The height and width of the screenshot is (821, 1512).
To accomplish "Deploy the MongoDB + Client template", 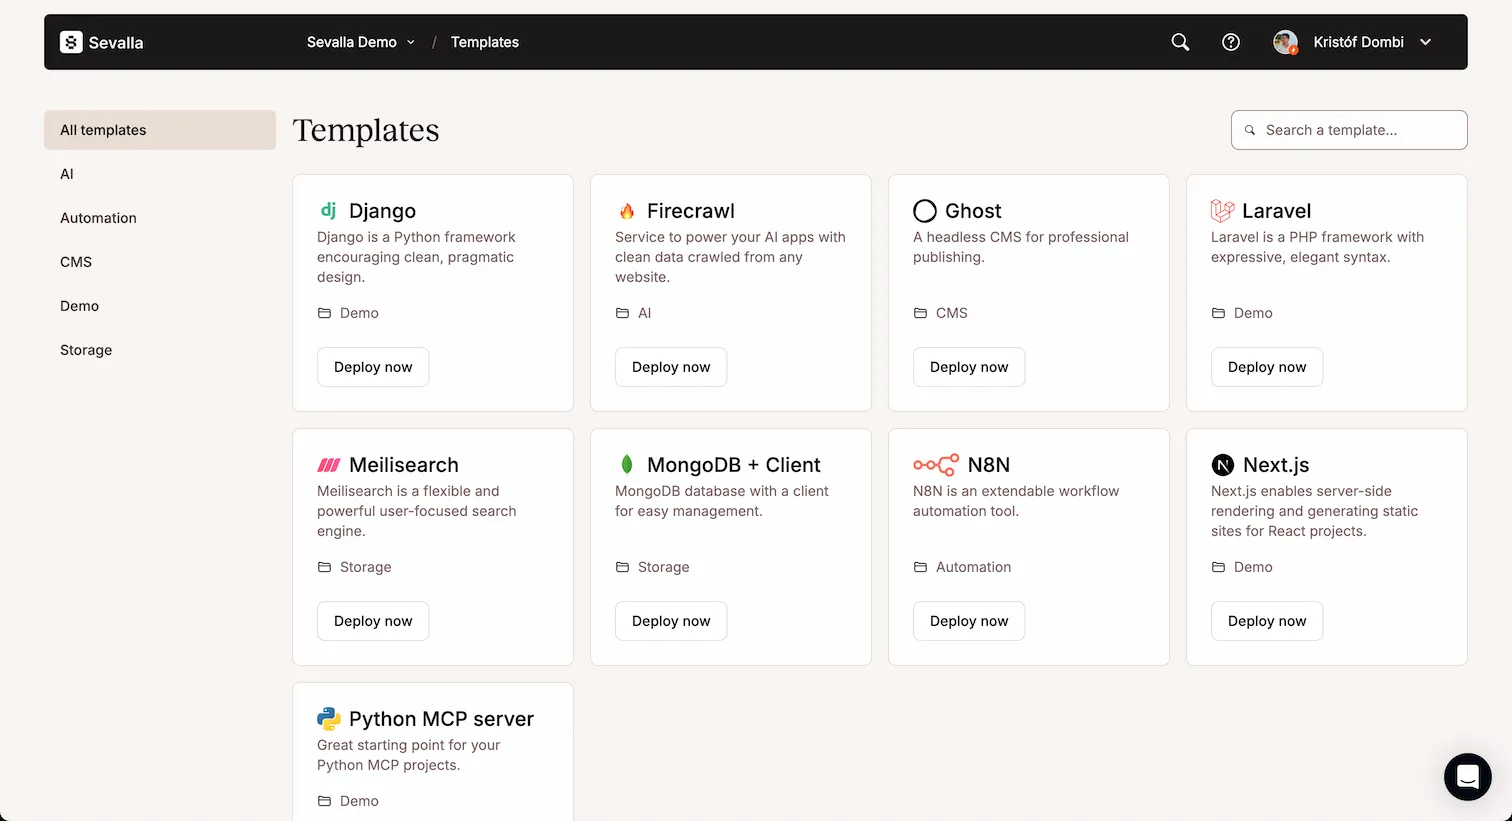I will click(x=671, y=621).
